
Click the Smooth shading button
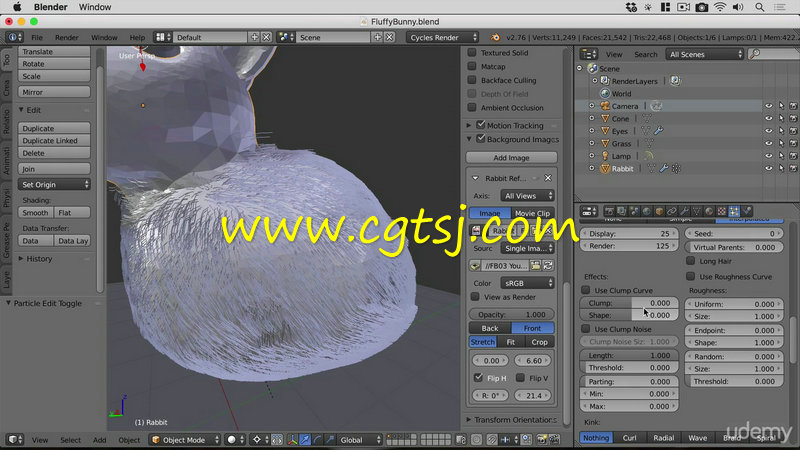(36, 213)
